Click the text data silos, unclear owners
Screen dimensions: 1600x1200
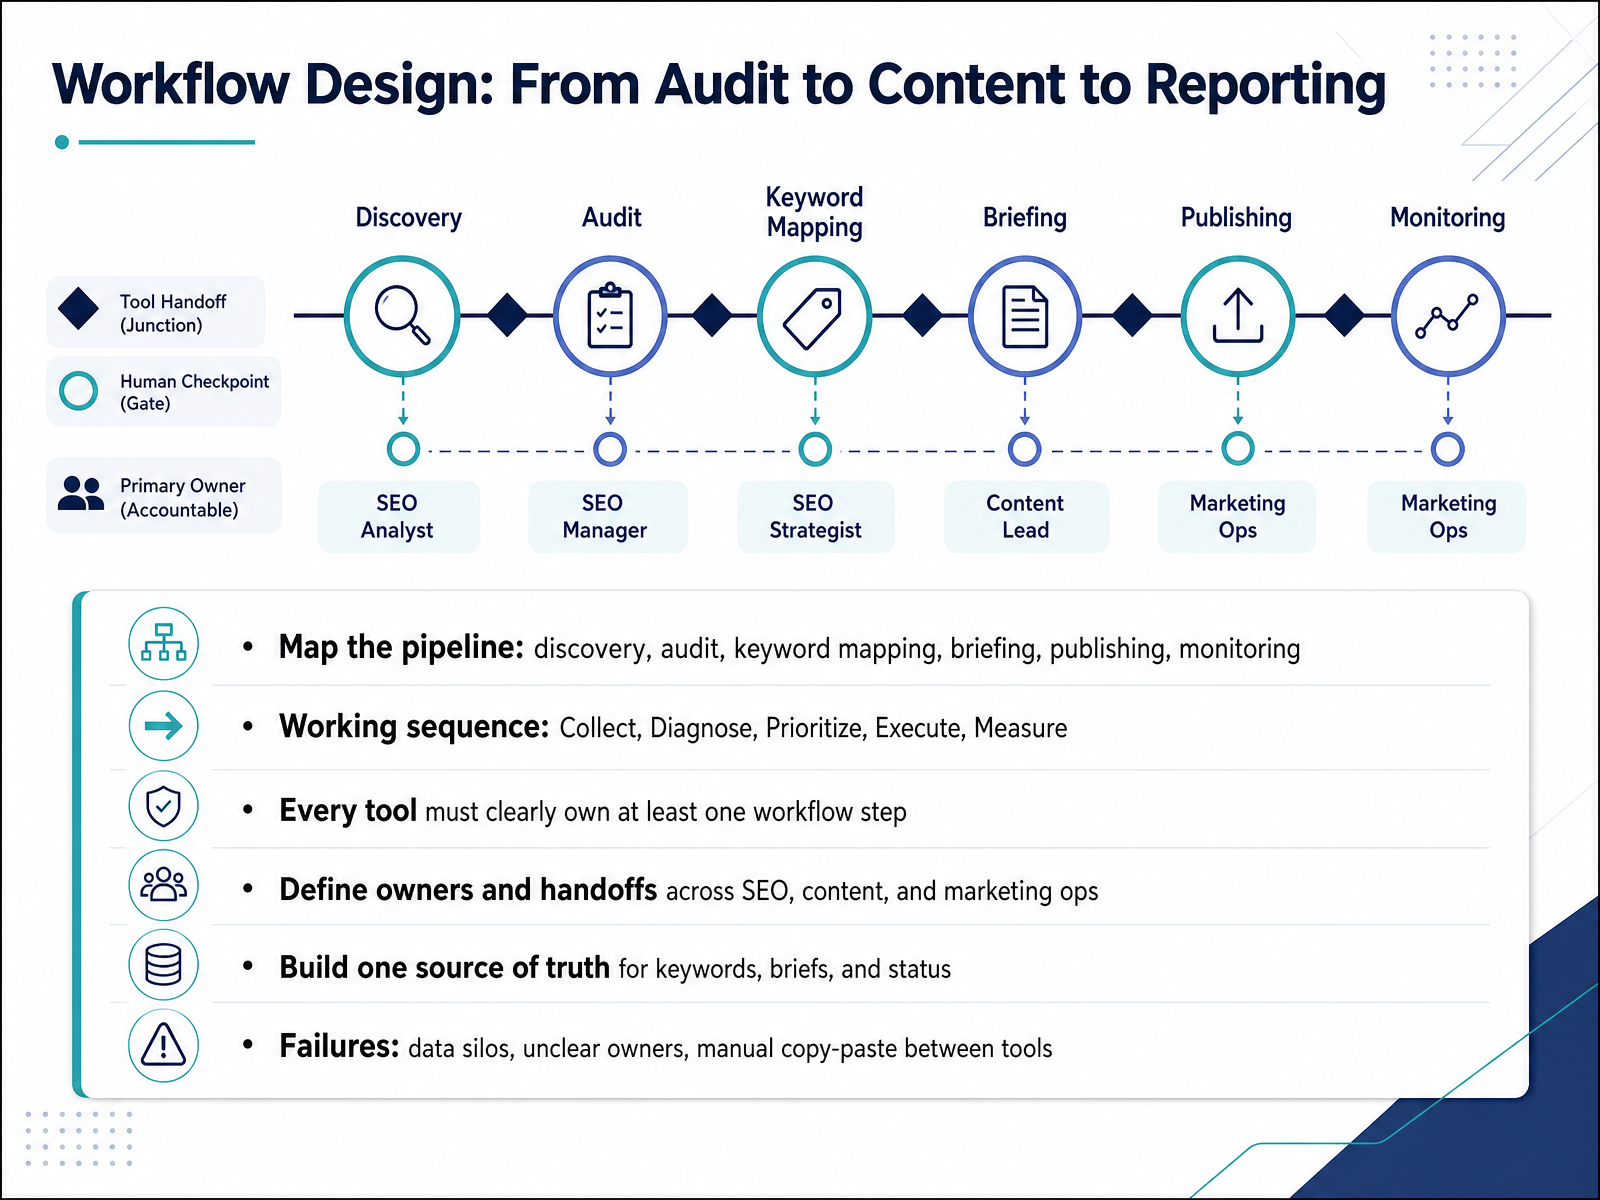[x=547, y=1048]
